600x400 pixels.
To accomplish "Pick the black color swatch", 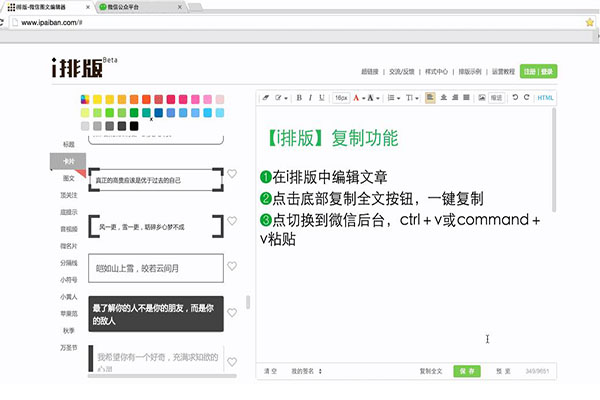I will [134, 126].
